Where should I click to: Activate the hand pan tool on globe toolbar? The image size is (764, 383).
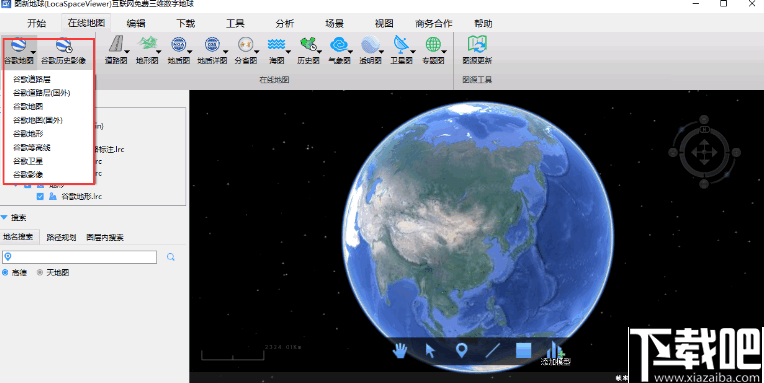click(400, 350)
